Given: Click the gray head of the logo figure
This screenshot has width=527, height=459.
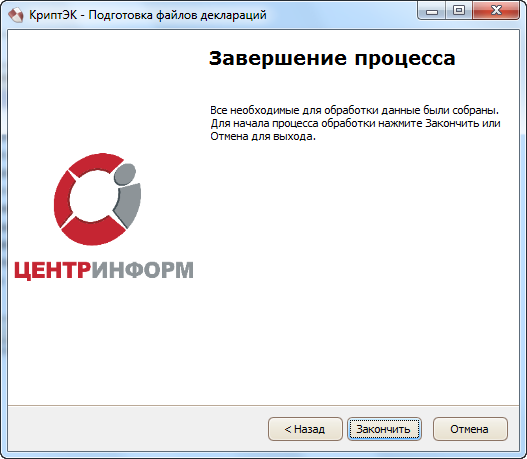Looking at the screenshot, I should (x=125, y=174).
